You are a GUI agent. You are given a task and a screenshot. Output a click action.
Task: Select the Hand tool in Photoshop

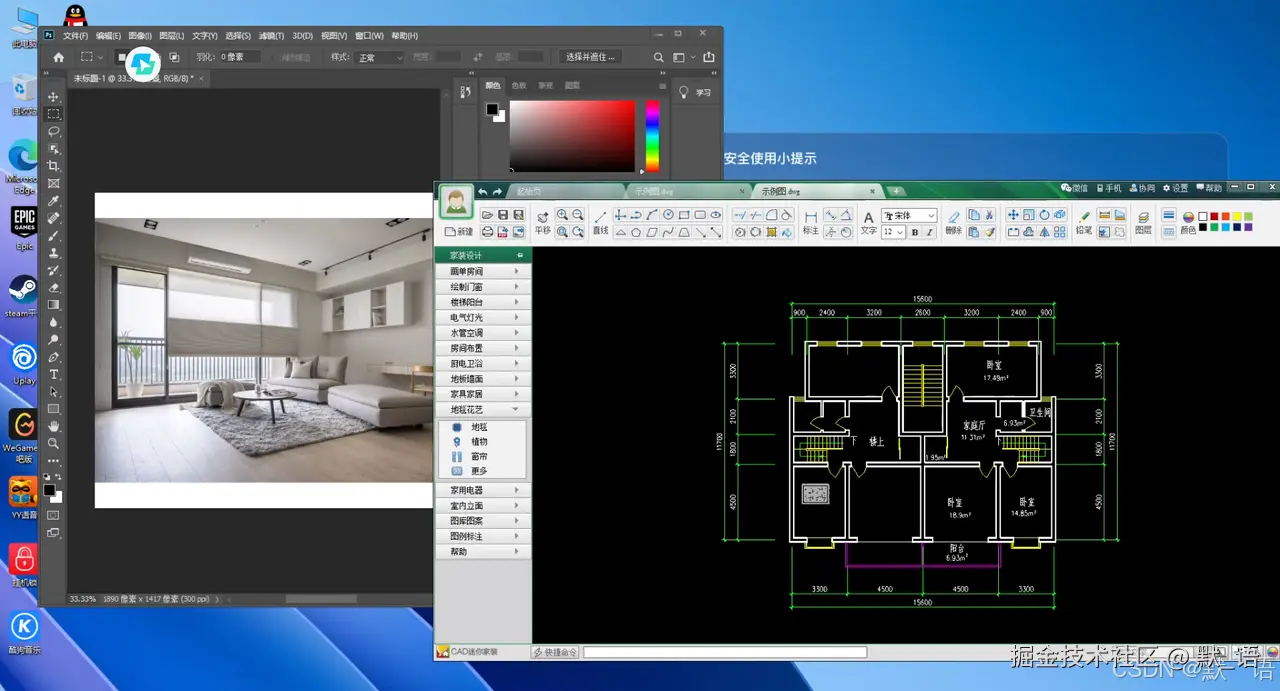click(x=54, y=426)
